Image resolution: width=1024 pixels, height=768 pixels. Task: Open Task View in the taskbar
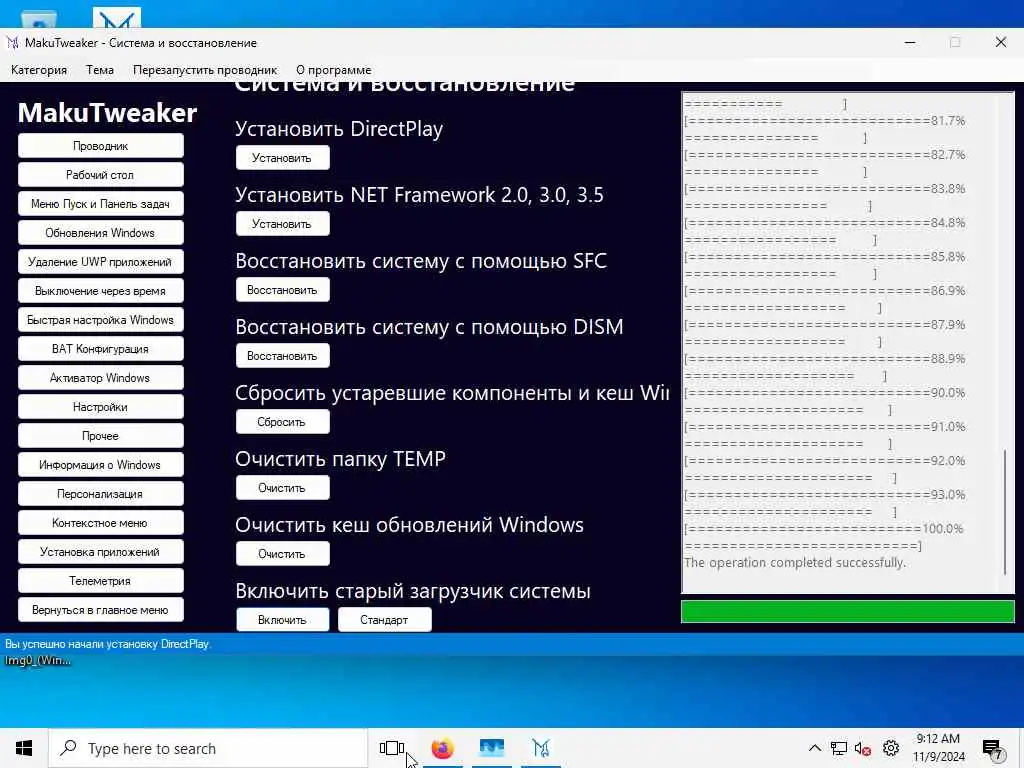(x=392, y=748)
